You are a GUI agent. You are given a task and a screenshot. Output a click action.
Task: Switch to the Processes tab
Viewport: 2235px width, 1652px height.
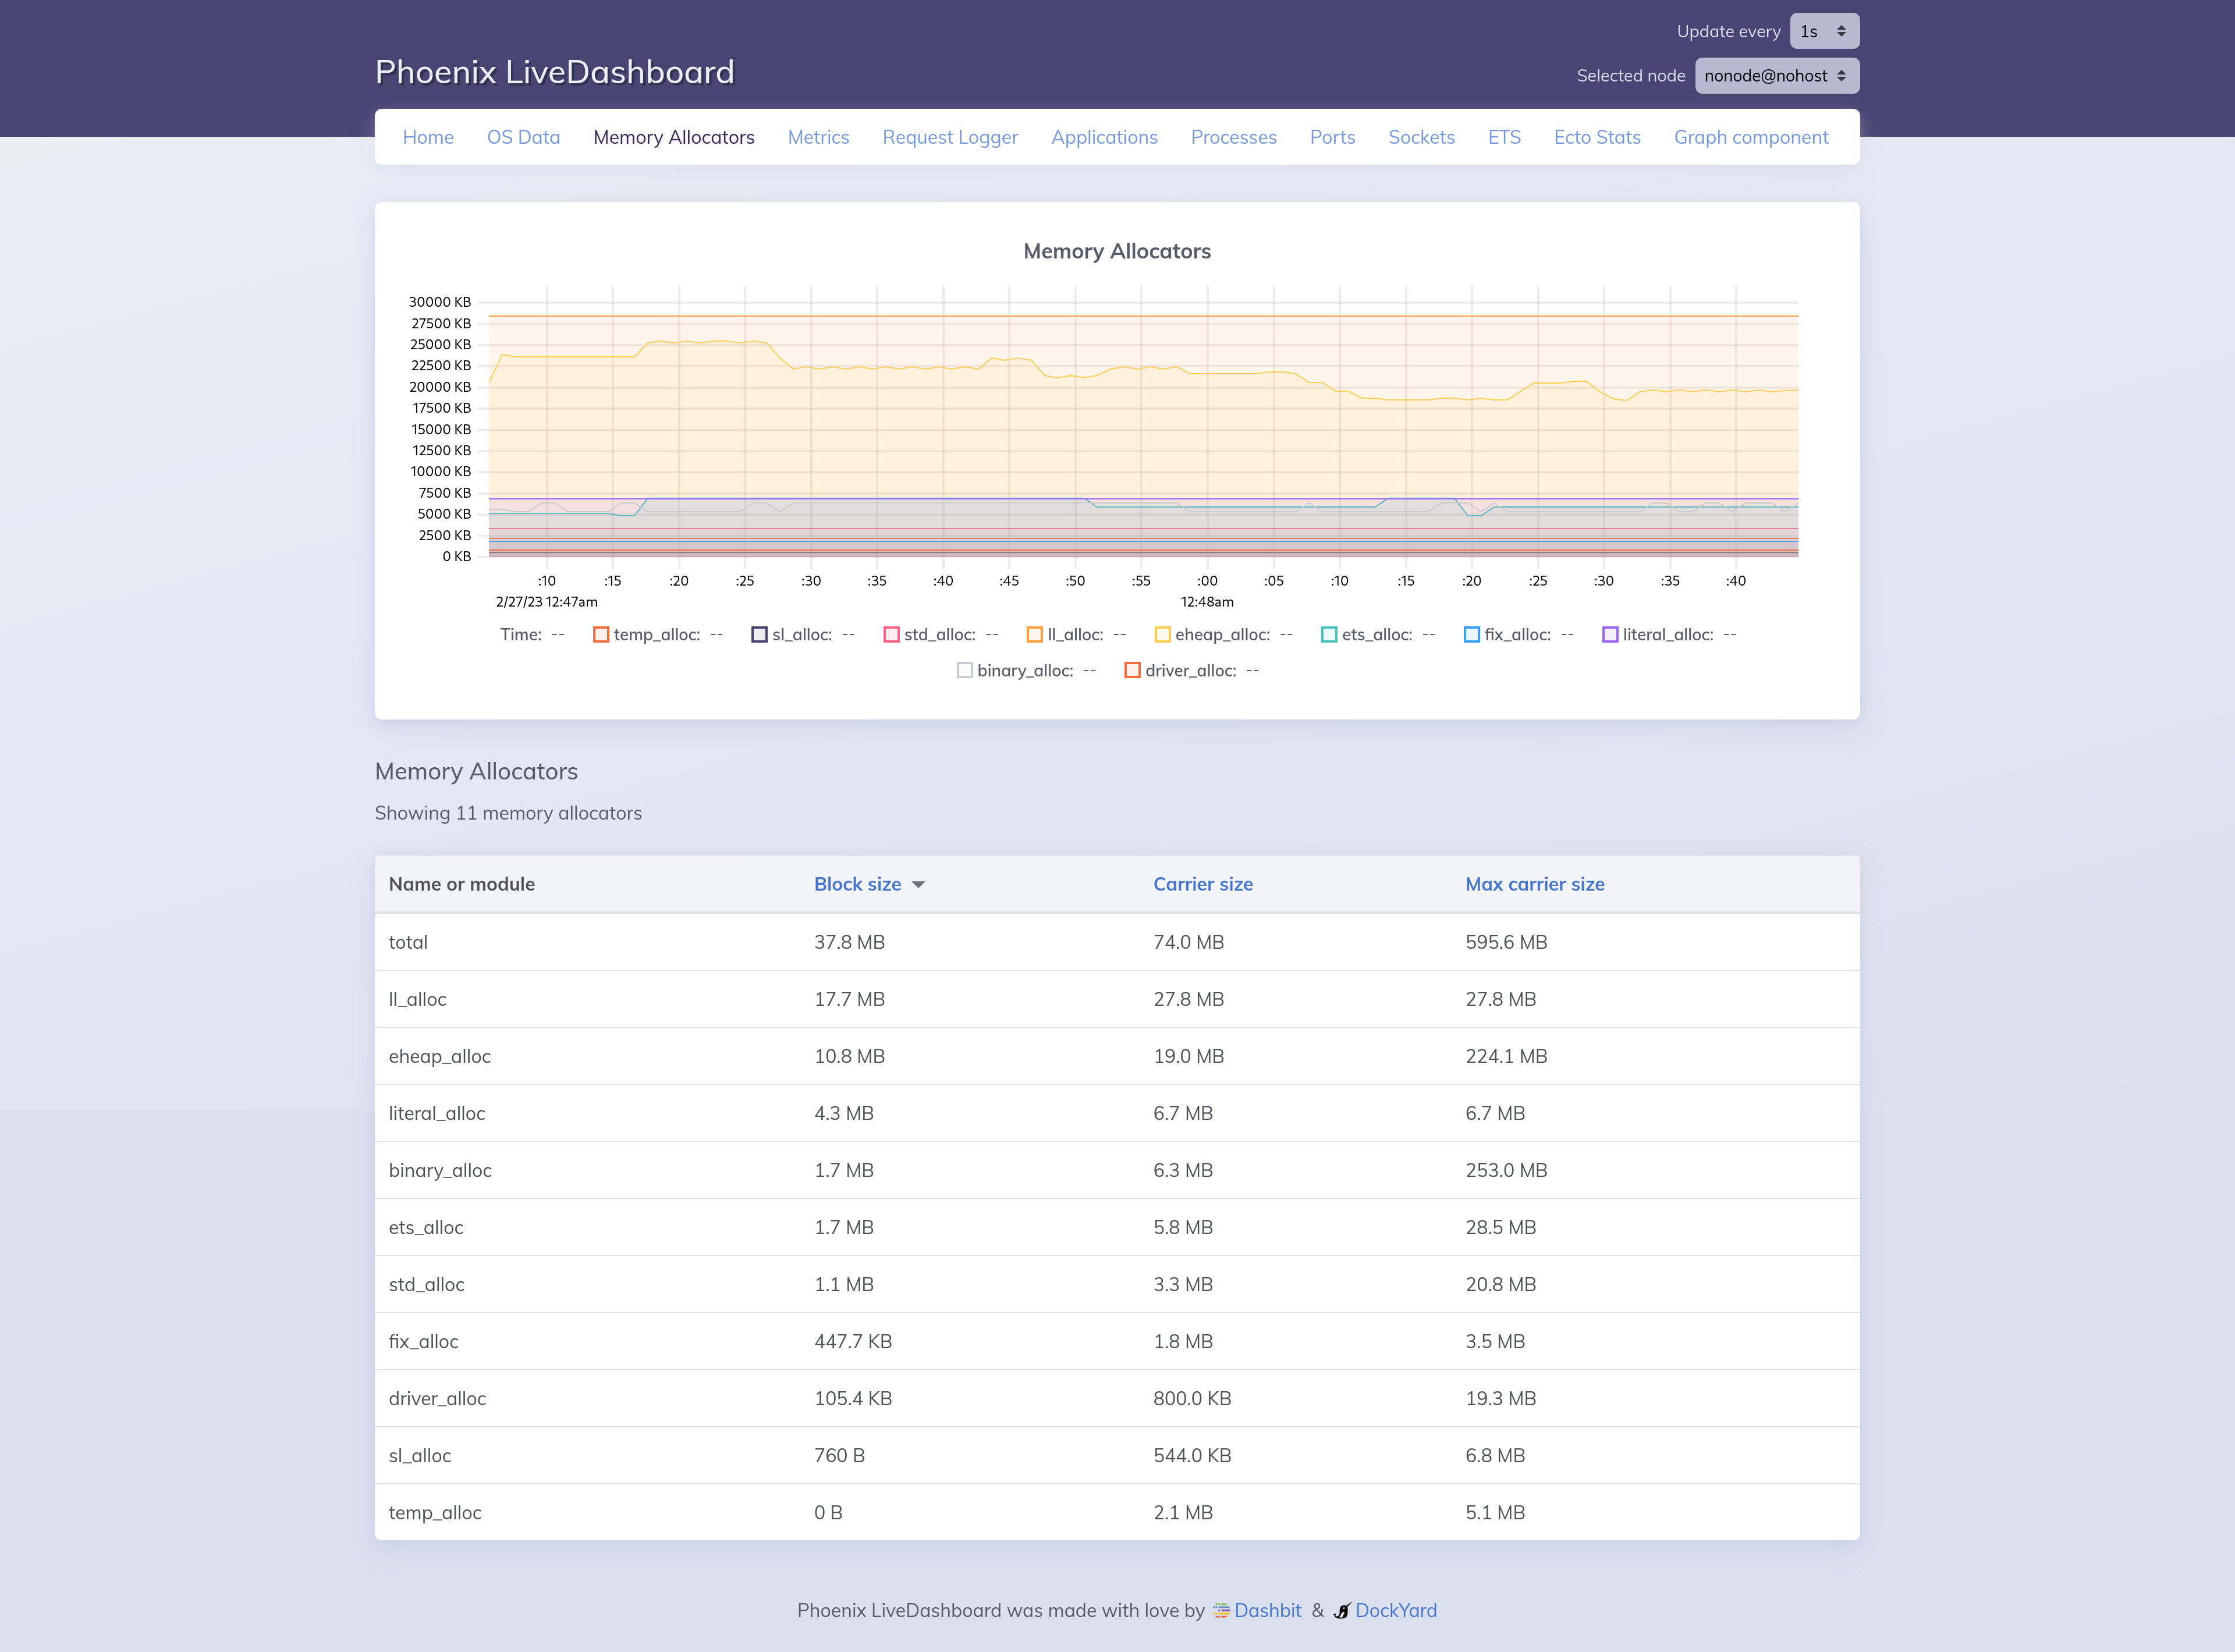(1233, 137)
